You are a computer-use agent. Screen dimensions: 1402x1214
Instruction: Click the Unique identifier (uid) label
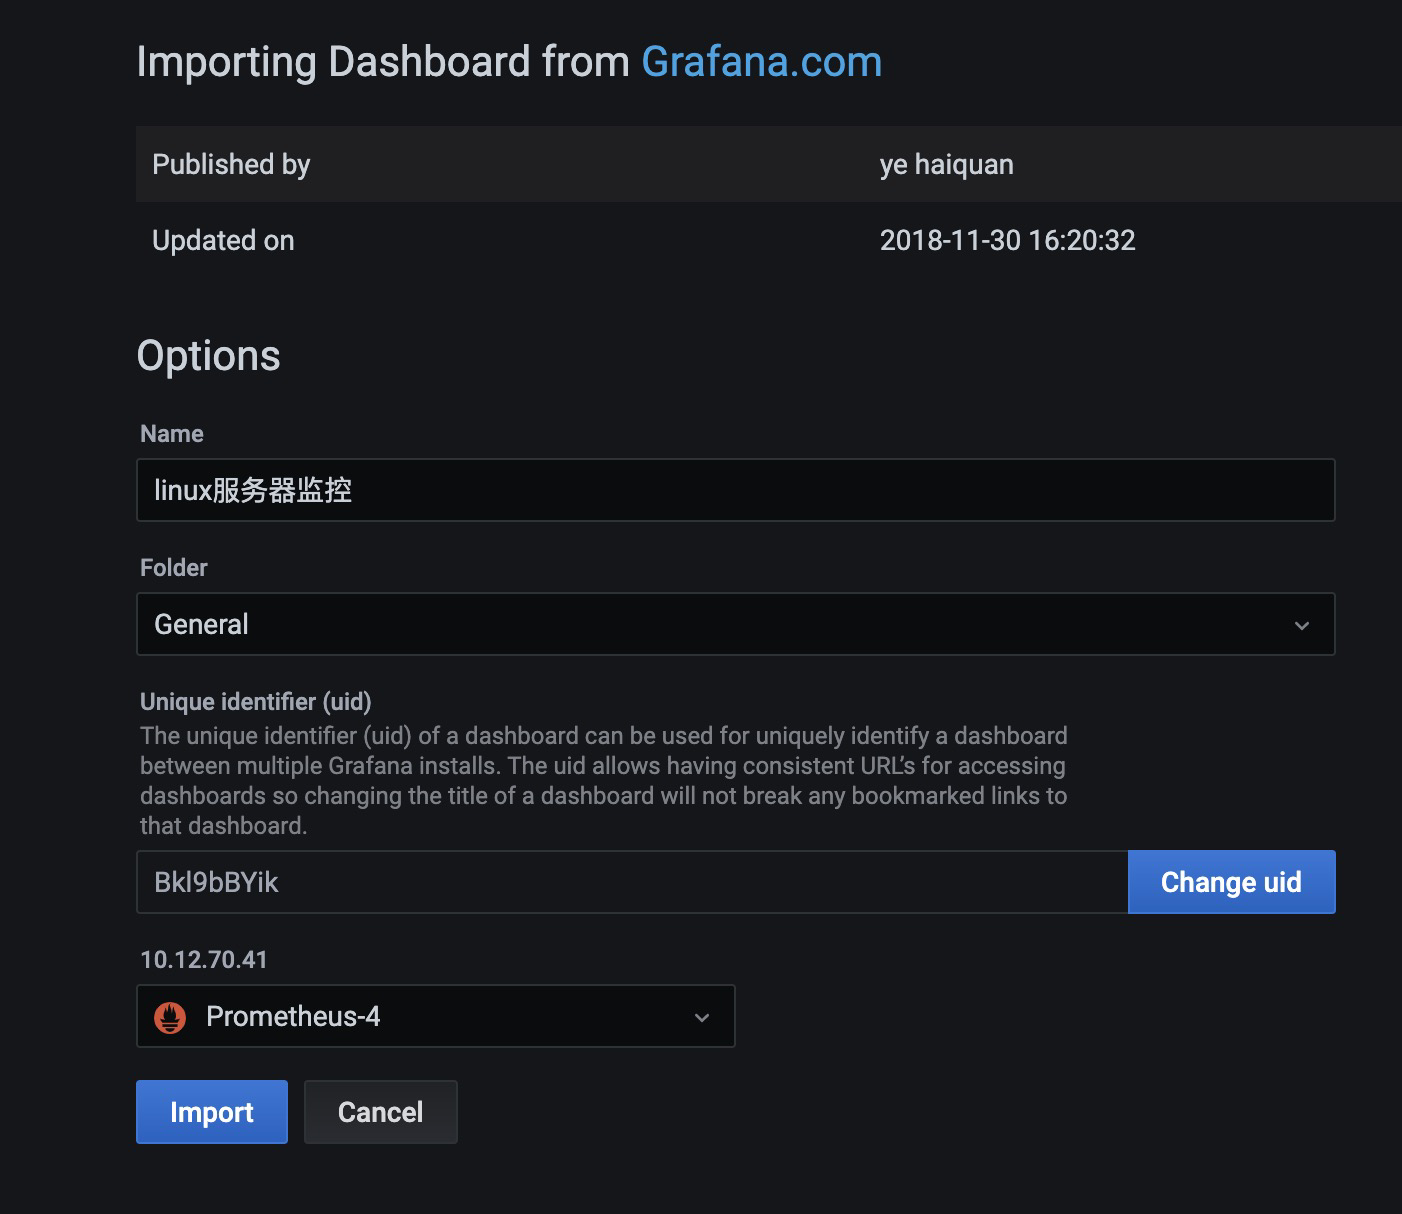tap(256, 701)
